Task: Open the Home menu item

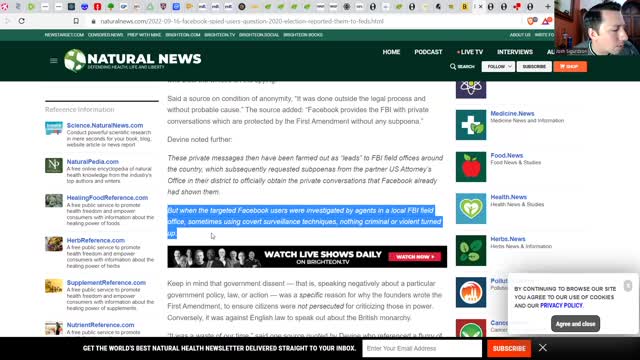Action: [x=391, y=52]
